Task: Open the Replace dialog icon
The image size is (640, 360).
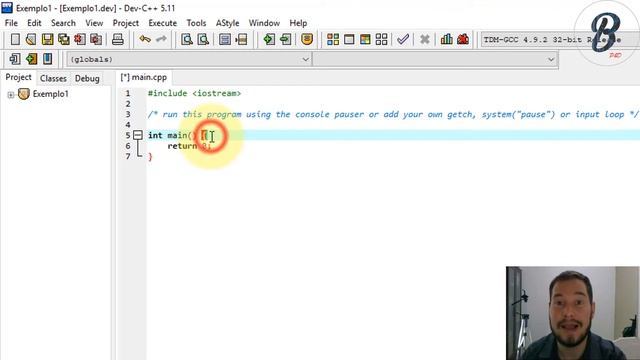Action: coord(203,39)
